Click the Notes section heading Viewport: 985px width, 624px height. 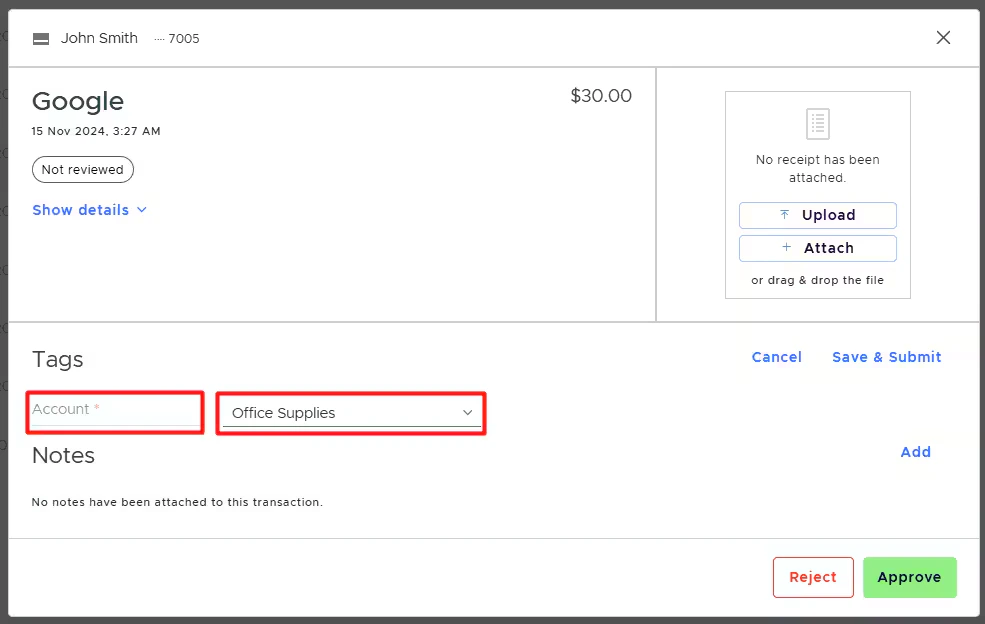tap(63, 455)
